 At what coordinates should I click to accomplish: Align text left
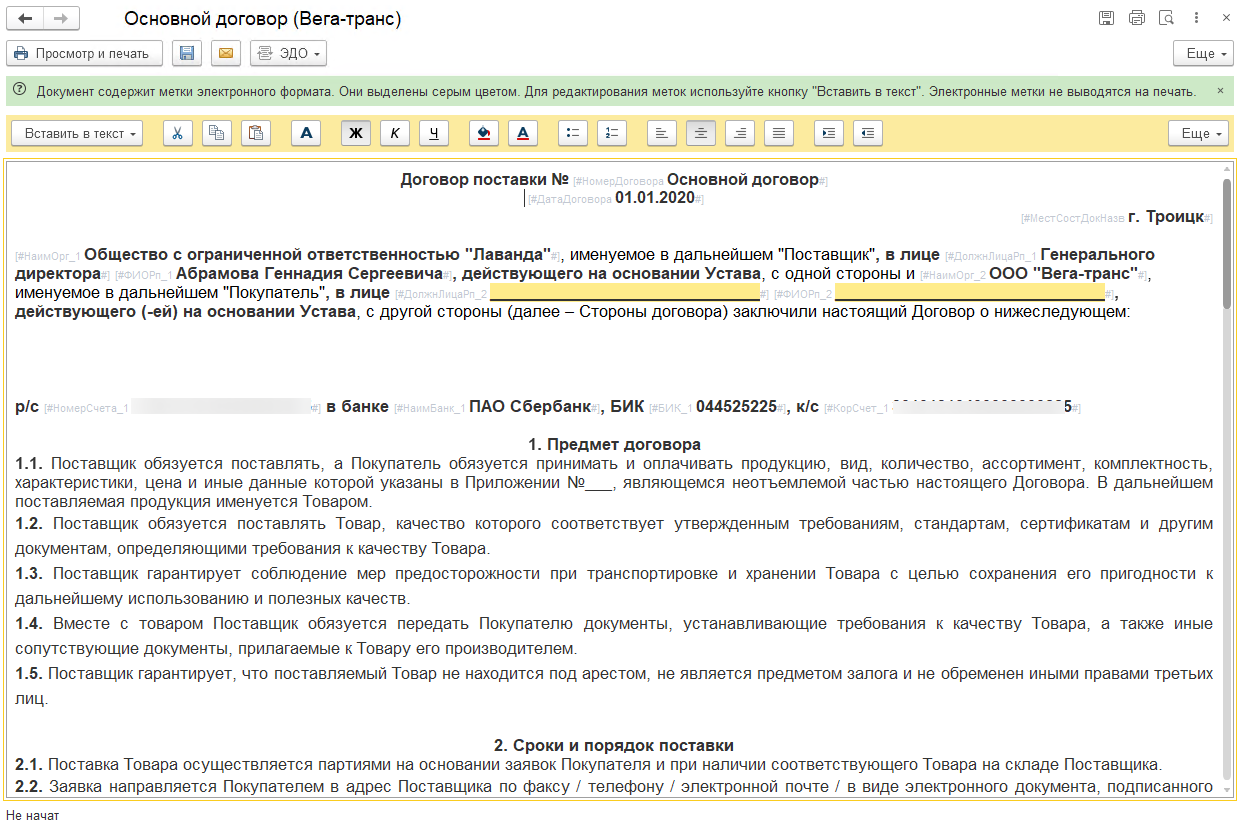click(662, 133)
